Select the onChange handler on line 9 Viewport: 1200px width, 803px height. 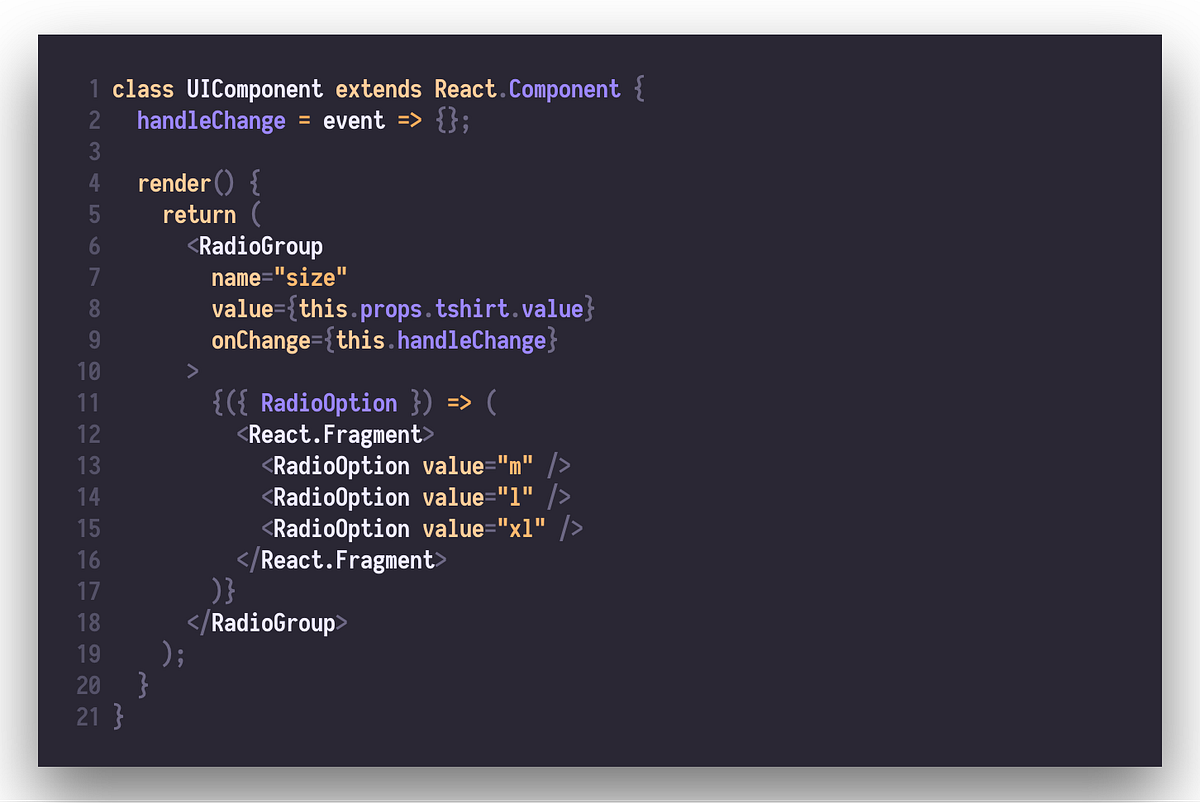coord(383,340)
